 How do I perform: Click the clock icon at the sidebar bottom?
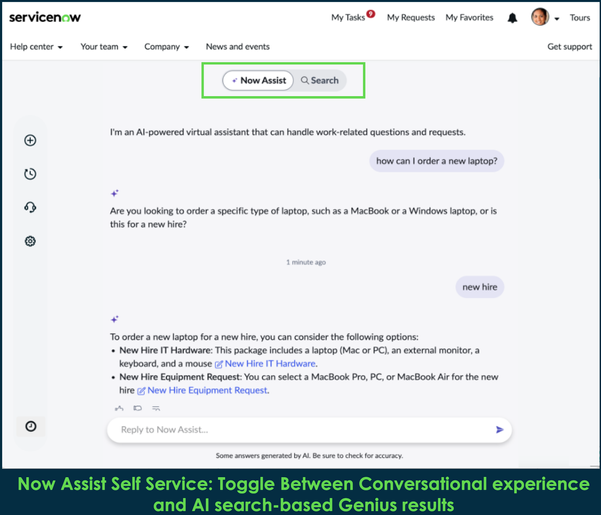coord(31,426)
